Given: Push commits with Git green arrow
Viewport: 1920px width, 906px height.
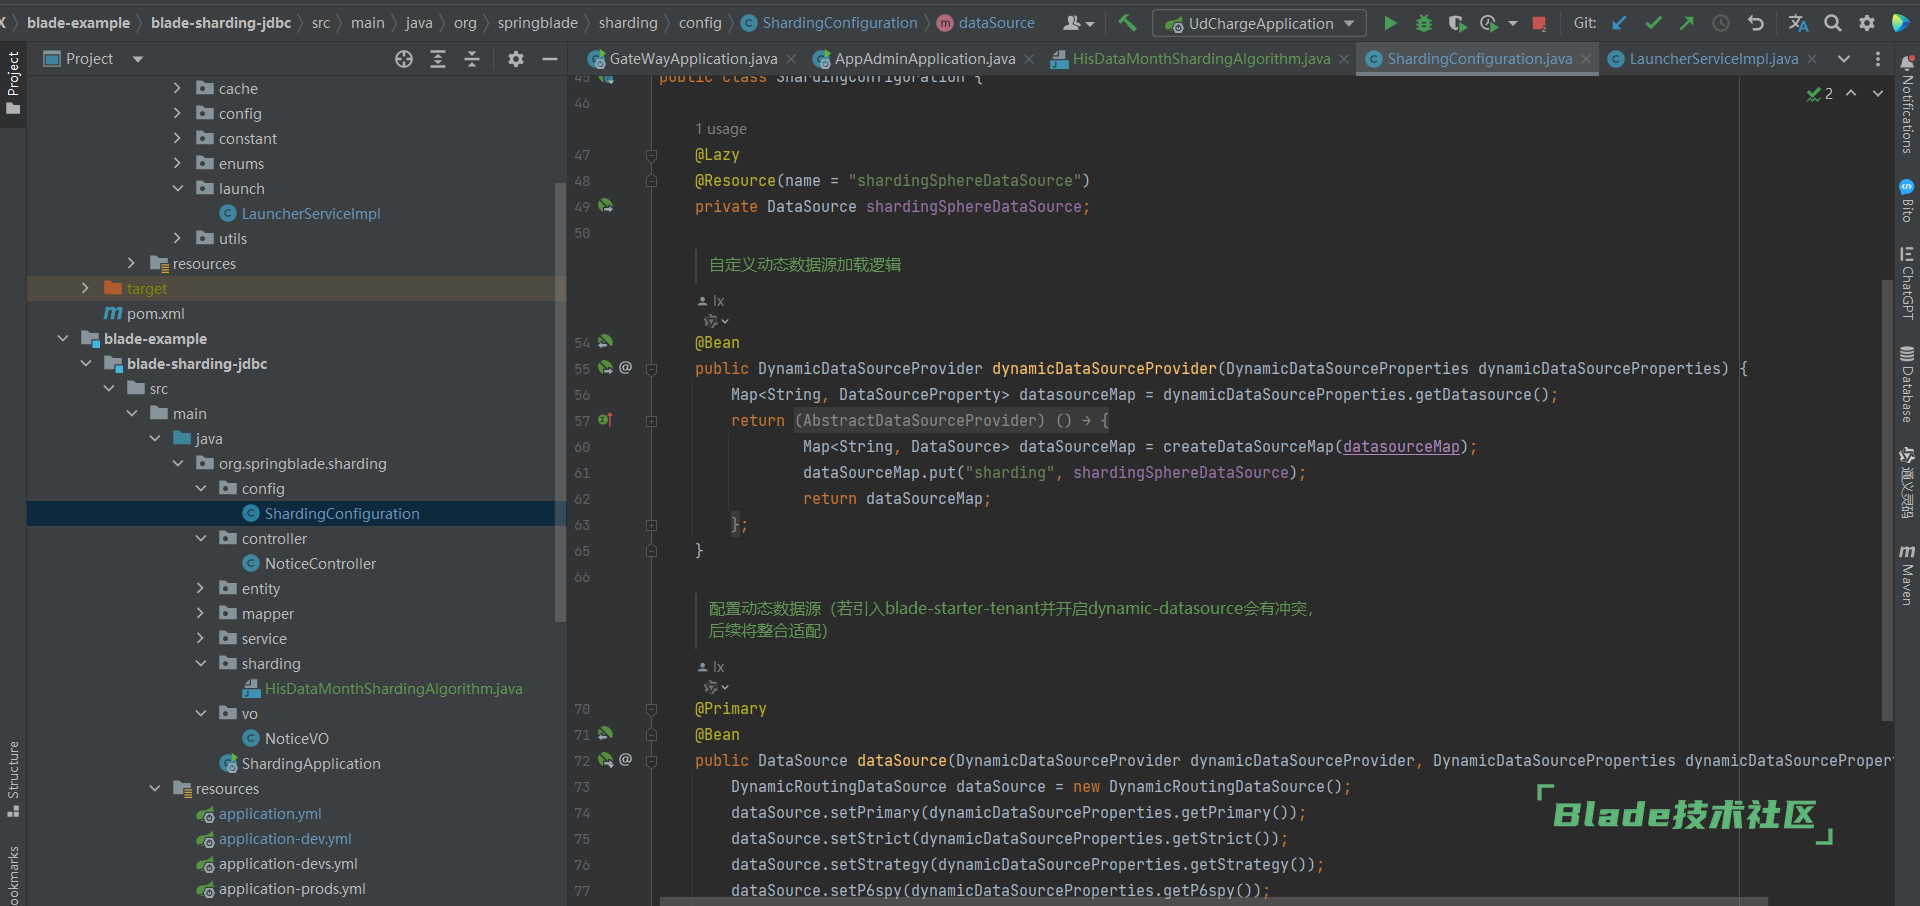Looking at the screenshot, I should [1687, 23].
